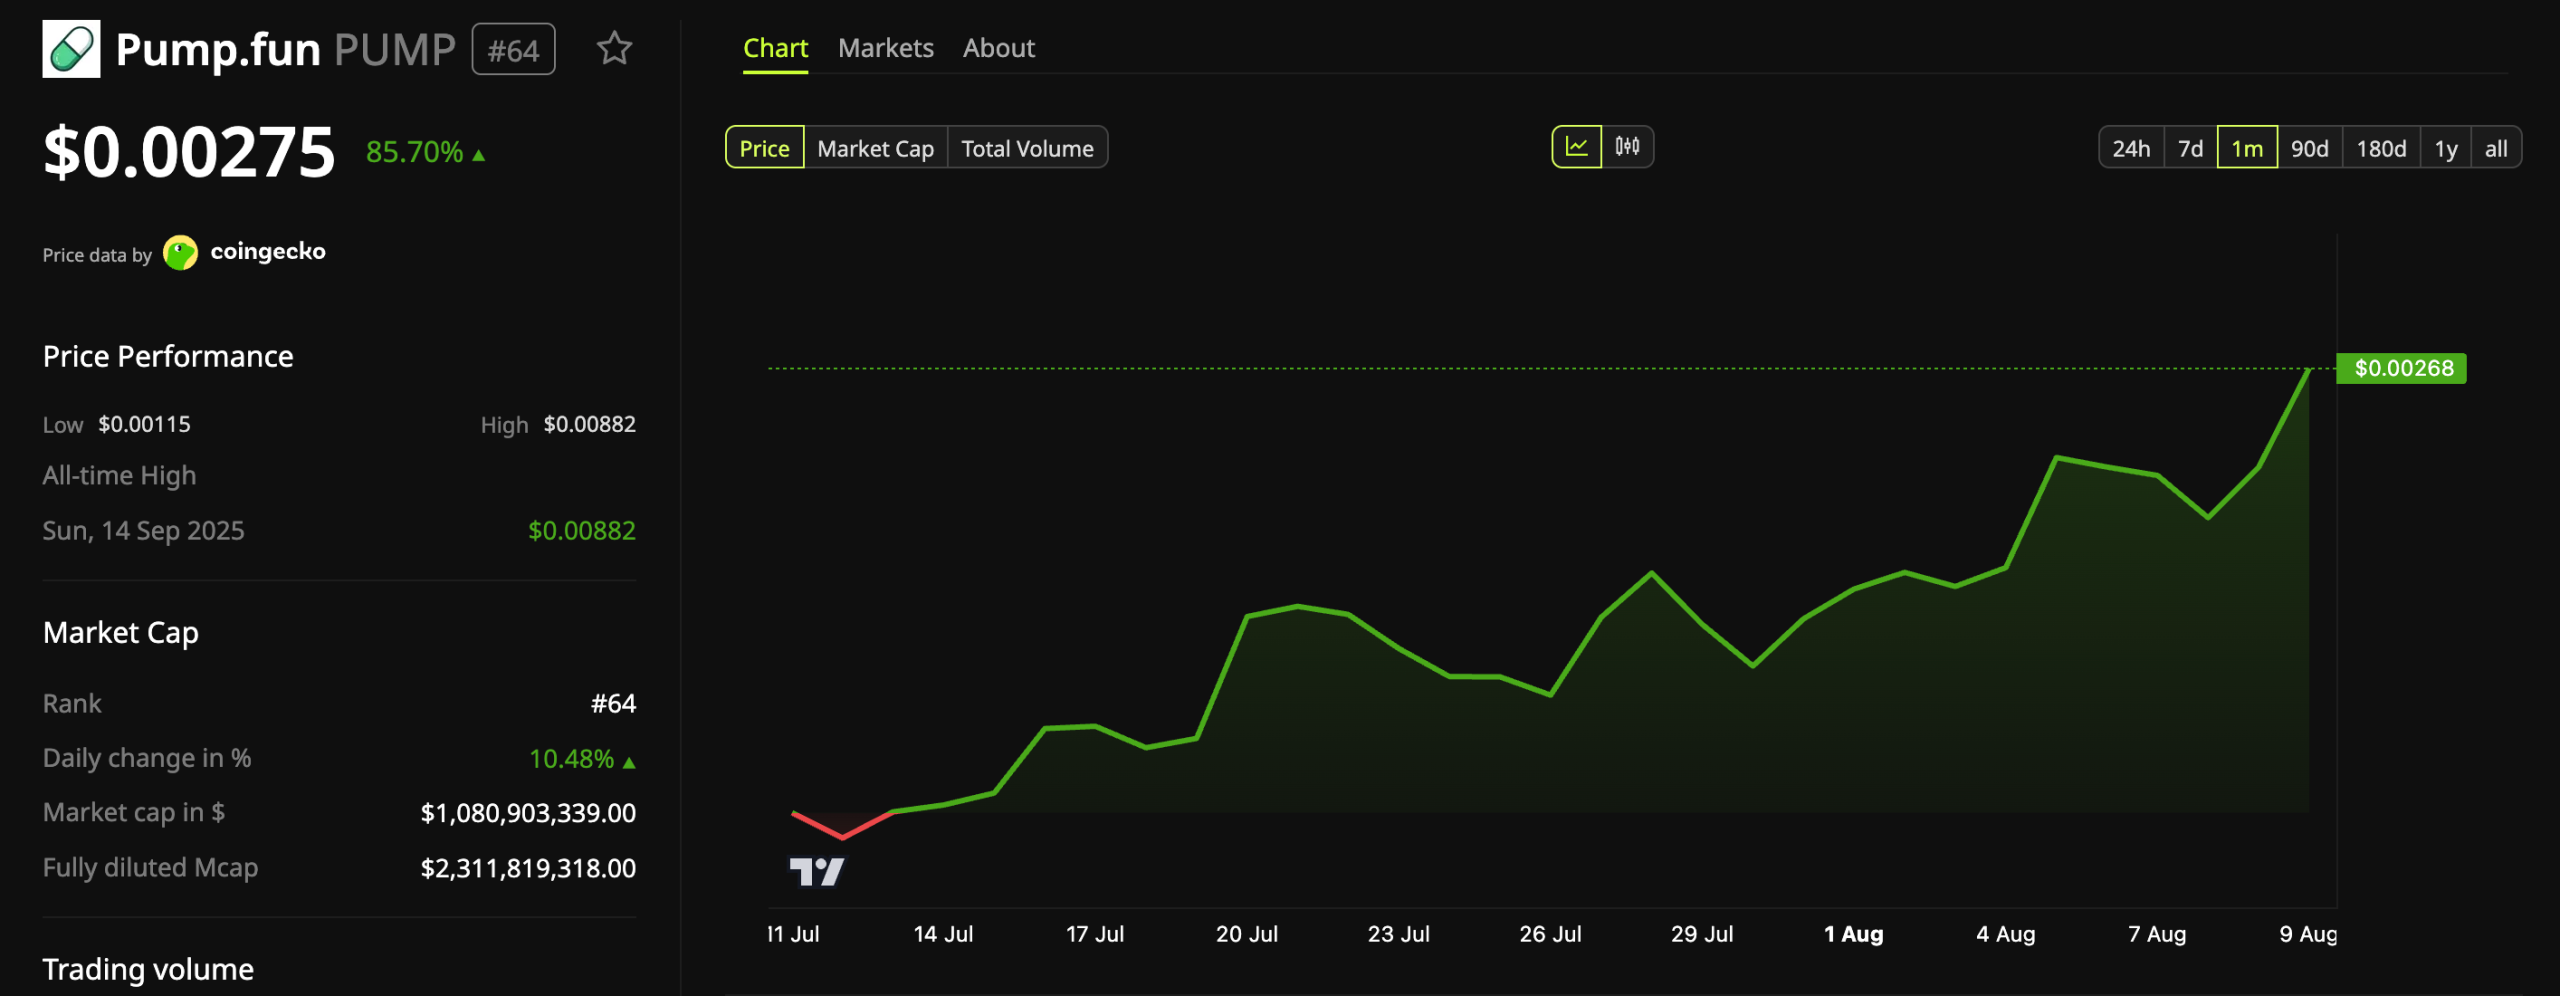Click the Rank value #64 in Market Cap

(x=613, y=704)
